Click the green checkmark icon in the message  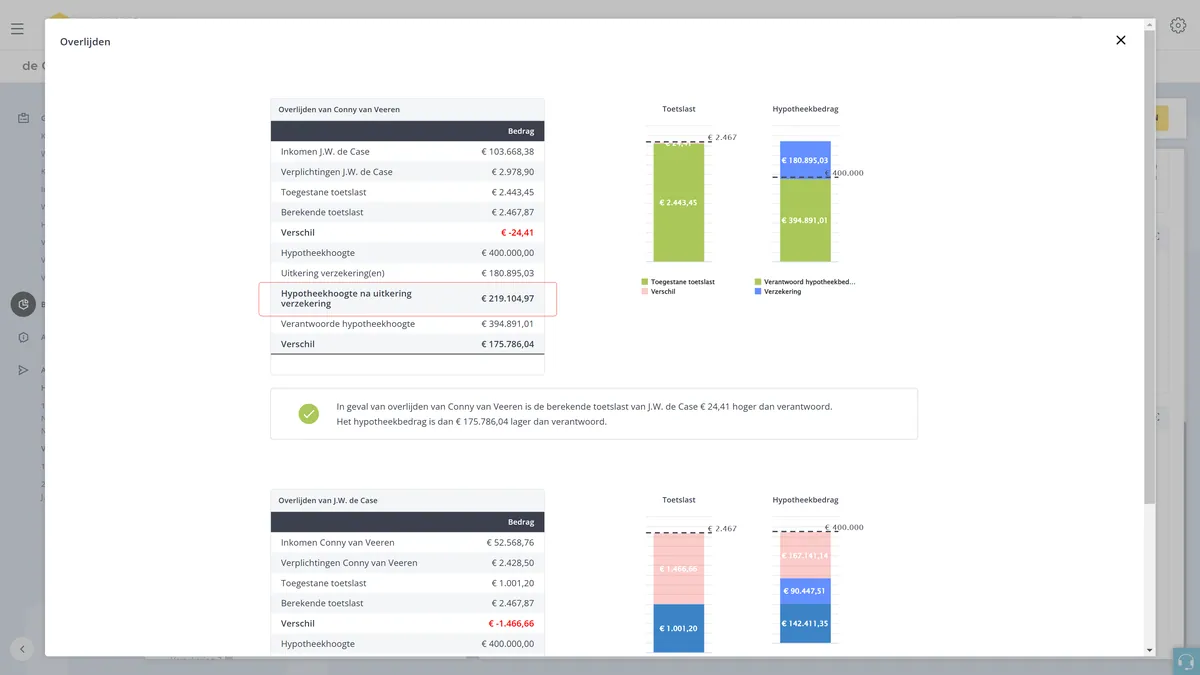309,413
